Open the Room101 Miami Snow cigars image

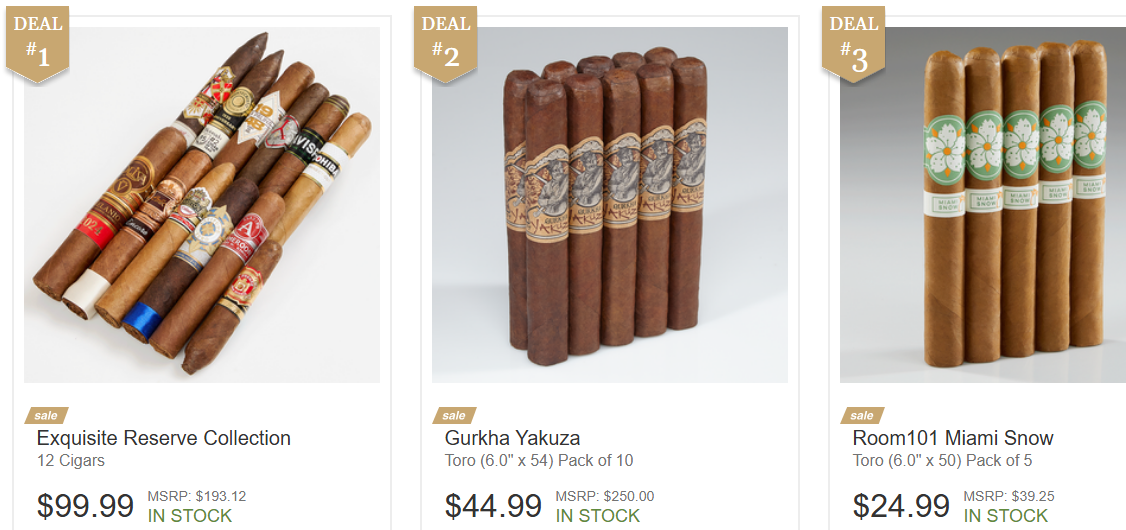click(x=983, y=205)
